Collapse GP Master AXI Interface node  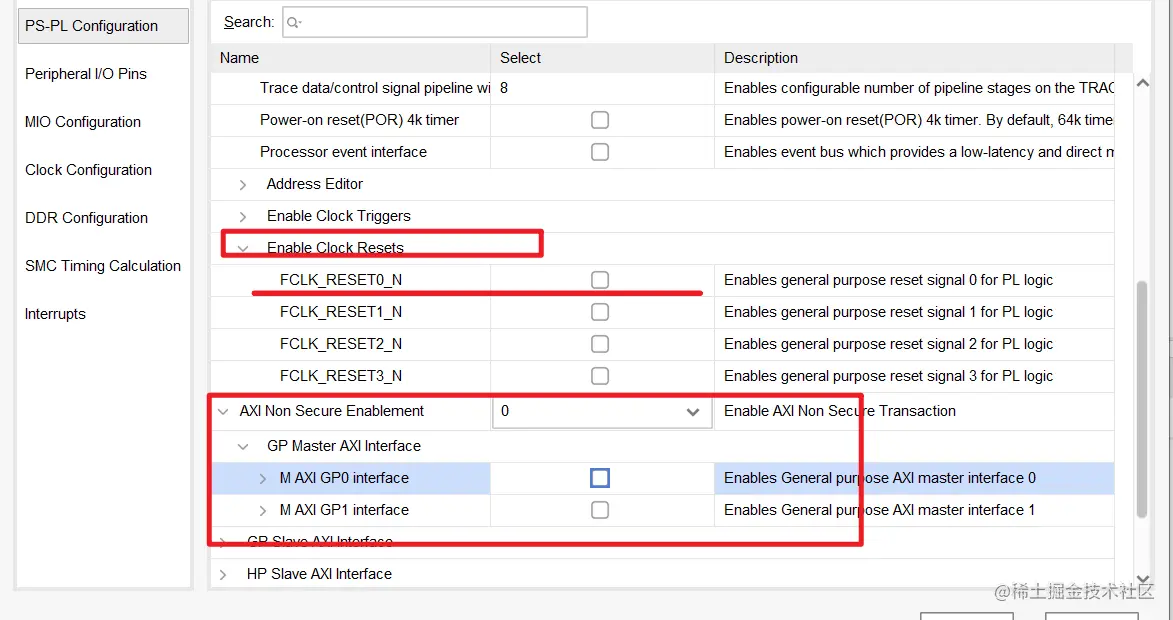coord(242,446)
